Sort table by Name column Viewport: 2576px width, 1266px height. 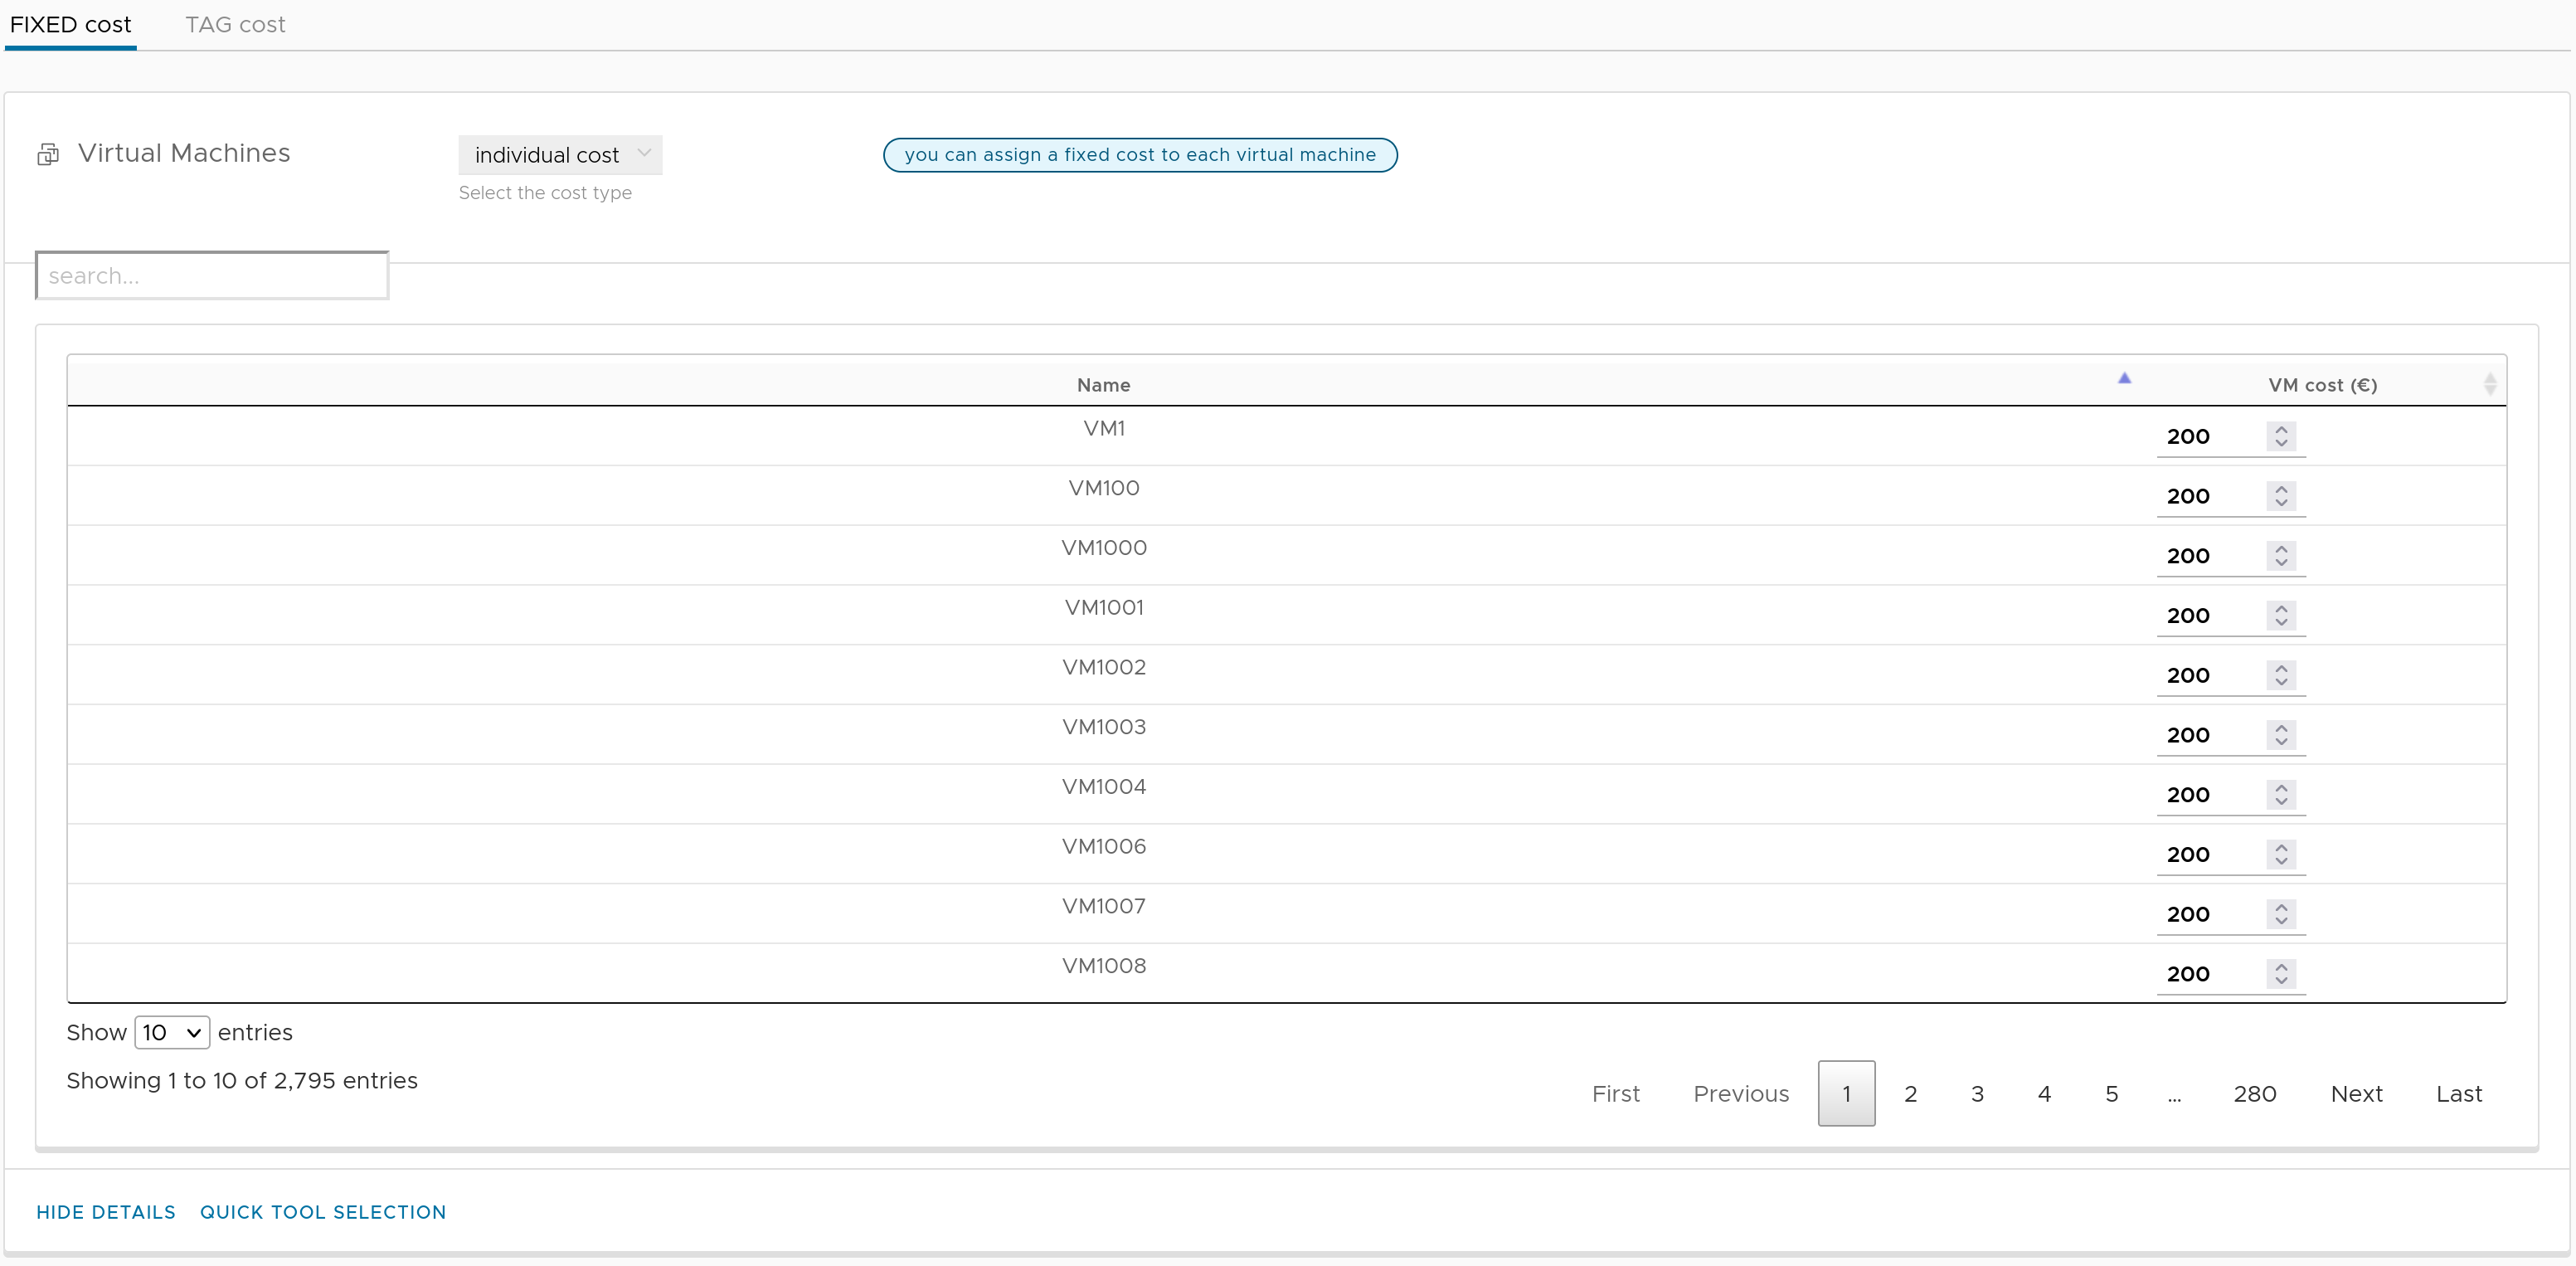click(1104, 385)
